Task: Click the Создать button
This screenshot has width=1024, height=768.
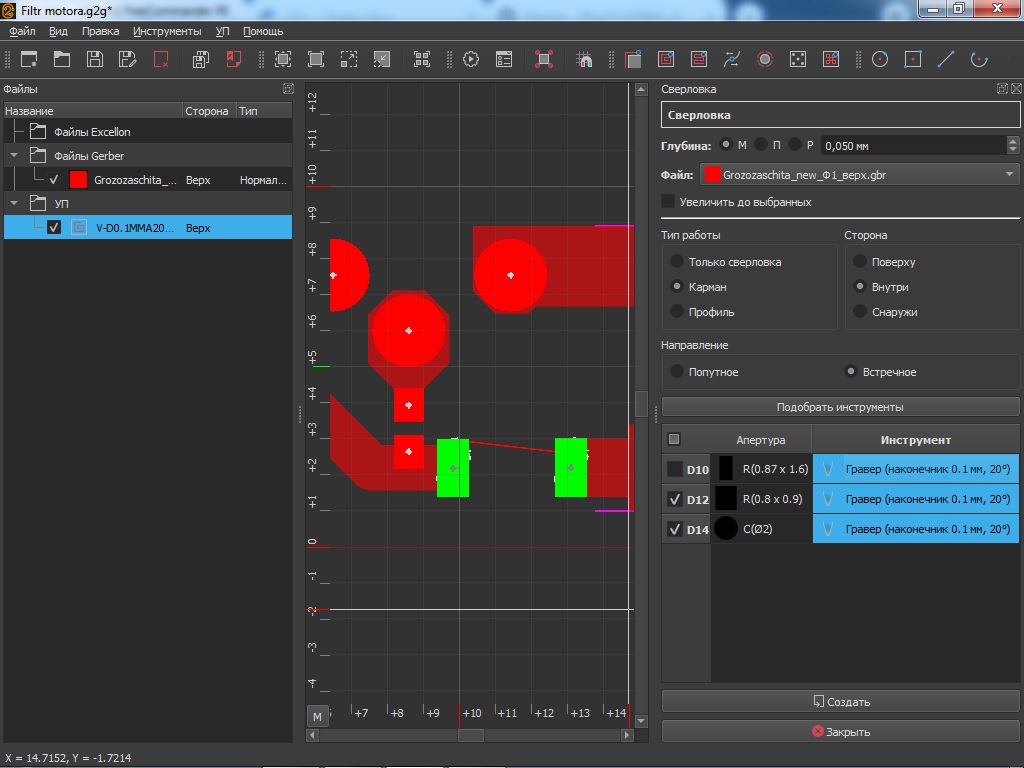Action: coord(840,702)
